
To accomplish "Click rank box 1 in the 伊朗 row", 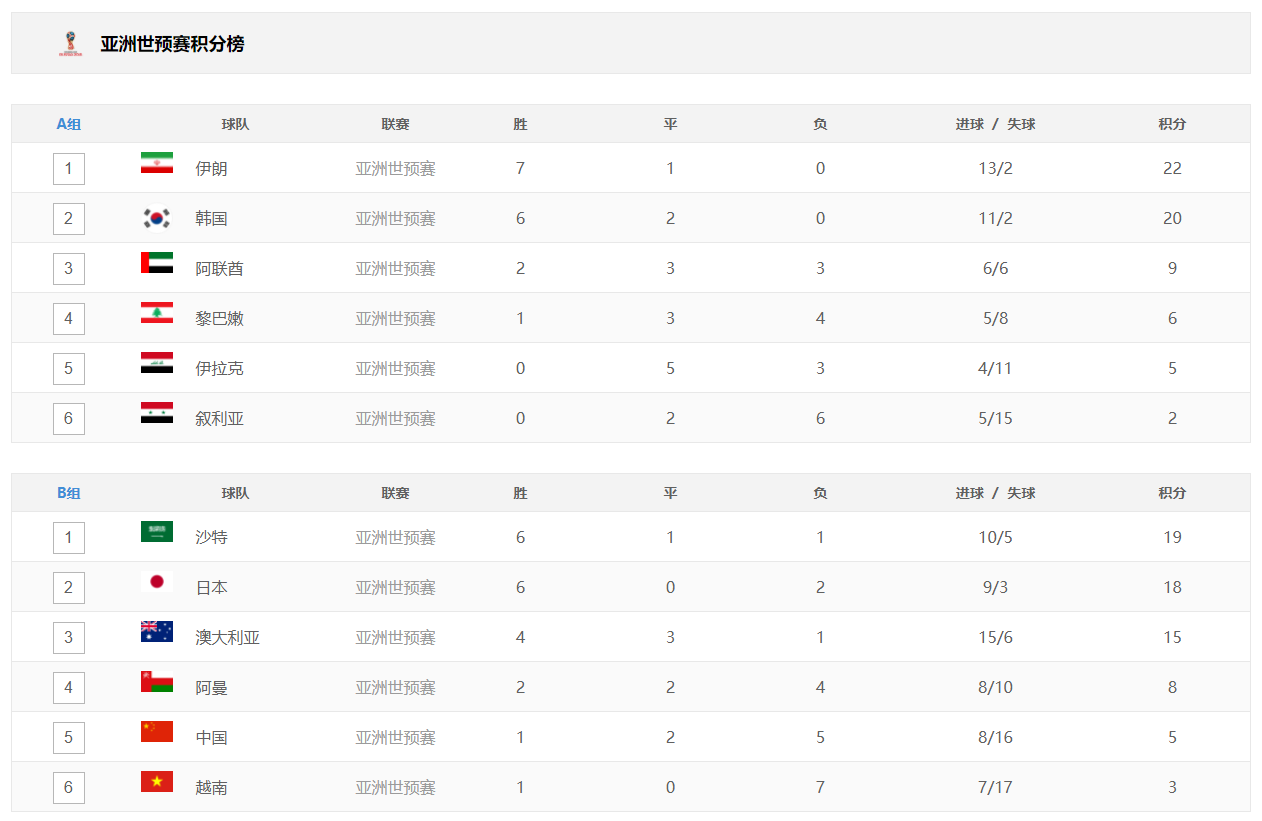I will pyautogui.click(x=69, y=168).
